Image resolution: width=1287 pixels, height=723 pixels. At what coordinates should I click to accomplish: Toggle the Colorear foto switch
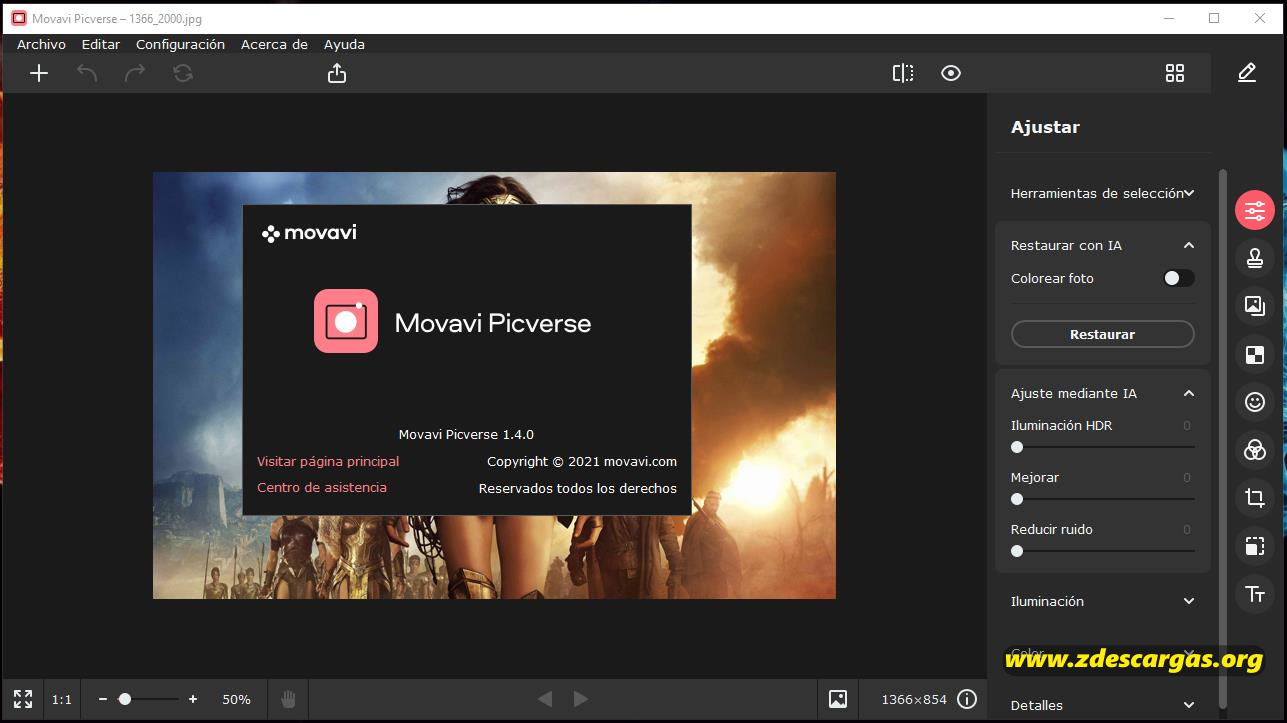1179,278
